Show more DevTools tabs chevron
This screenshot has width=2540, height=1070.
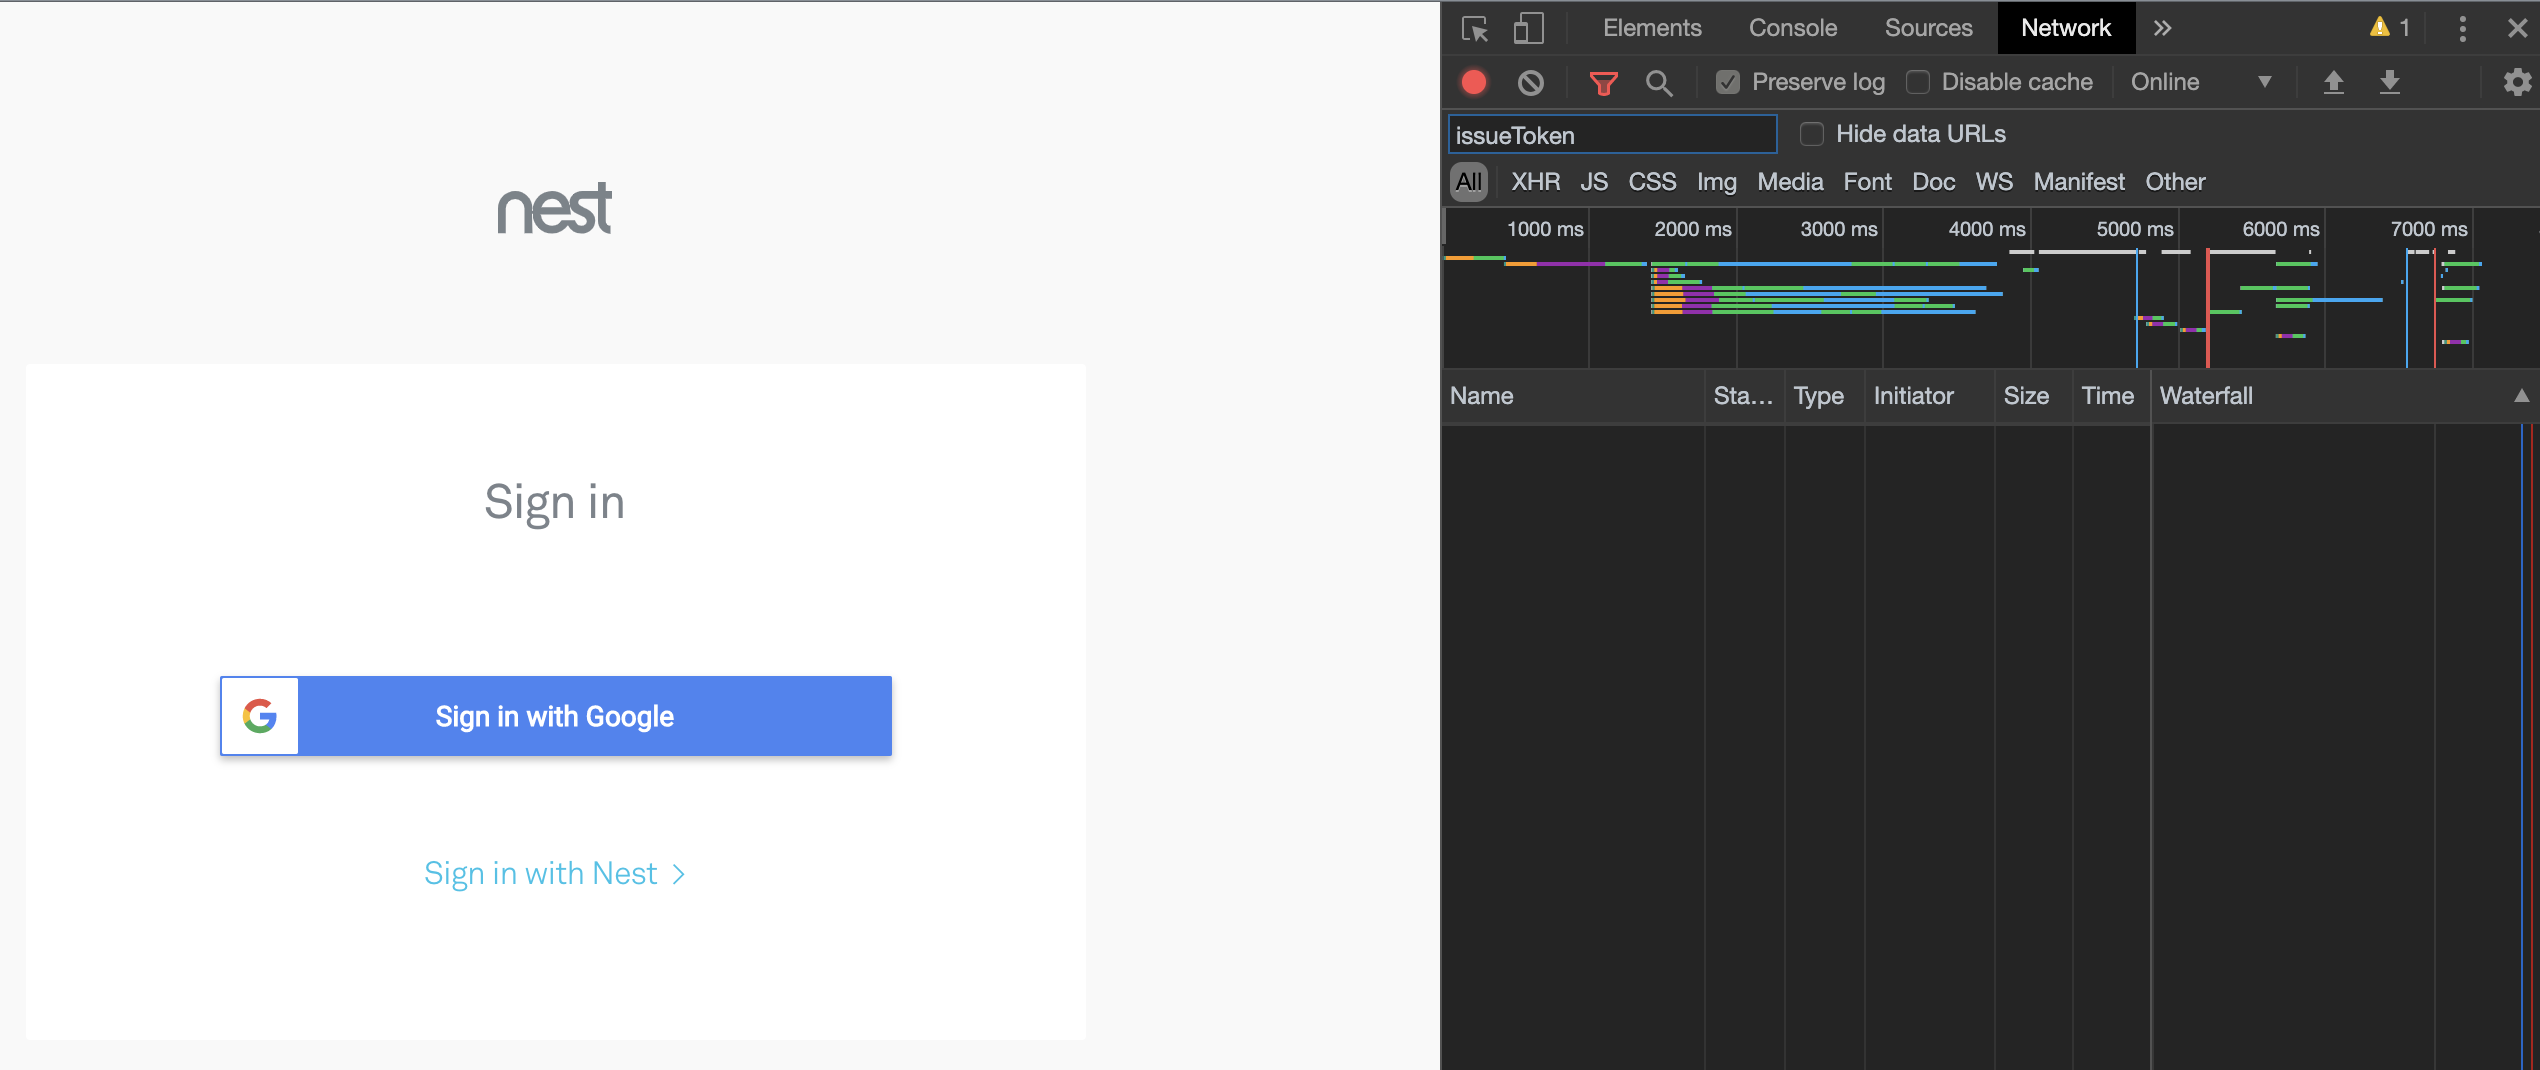click(2162, 28)
